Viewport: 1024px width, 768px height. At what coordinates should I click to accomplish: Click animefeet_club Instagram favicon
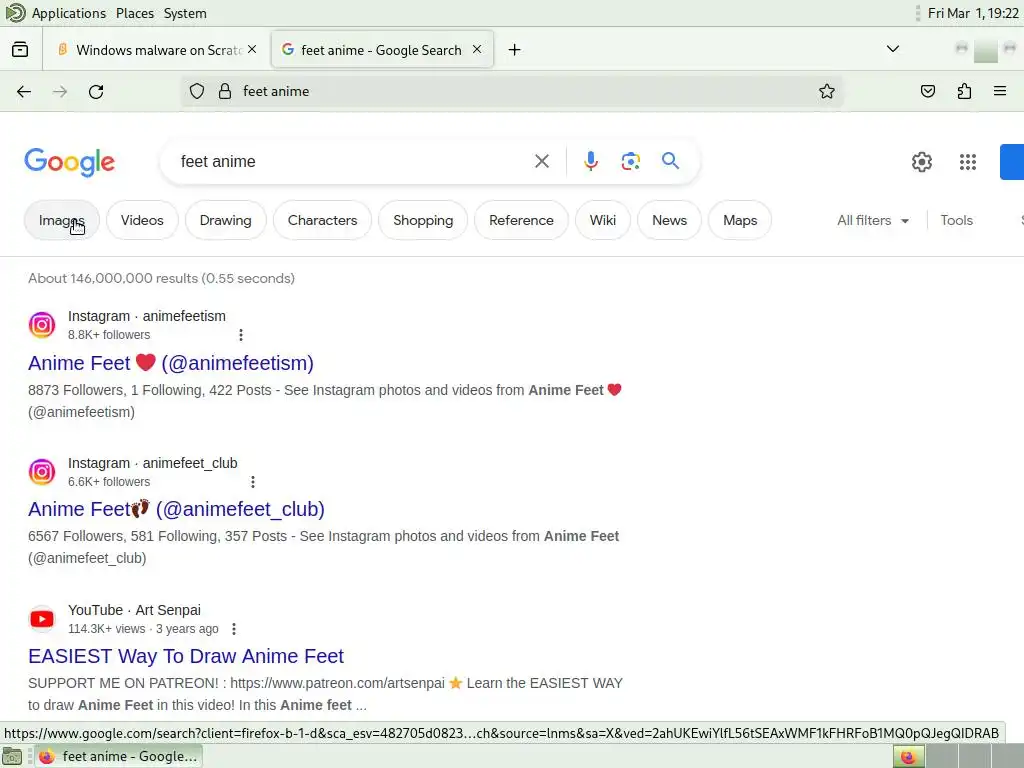42,472
